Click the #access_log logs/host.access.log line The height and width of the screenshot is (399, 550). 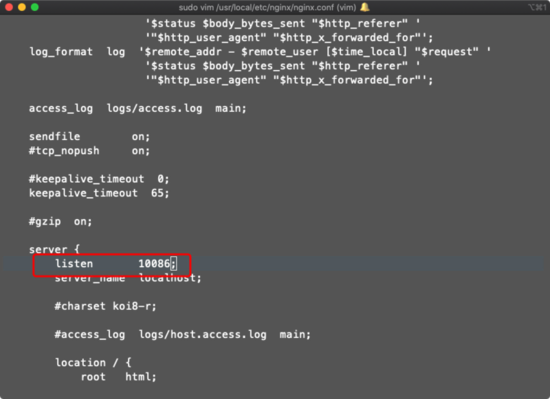coord(182,334)
